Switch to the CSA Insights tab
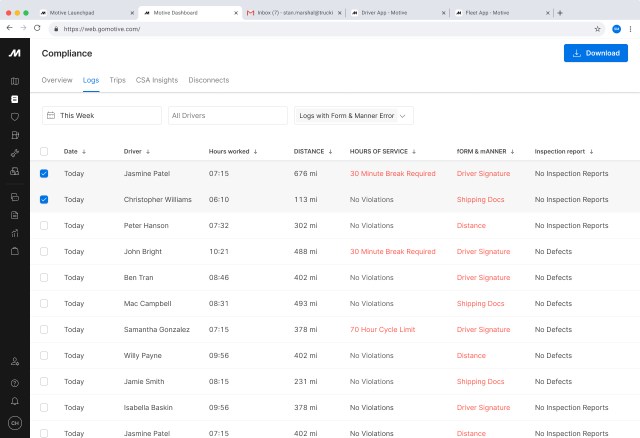The width and height of the screenshot is (640, 438). 156,80
